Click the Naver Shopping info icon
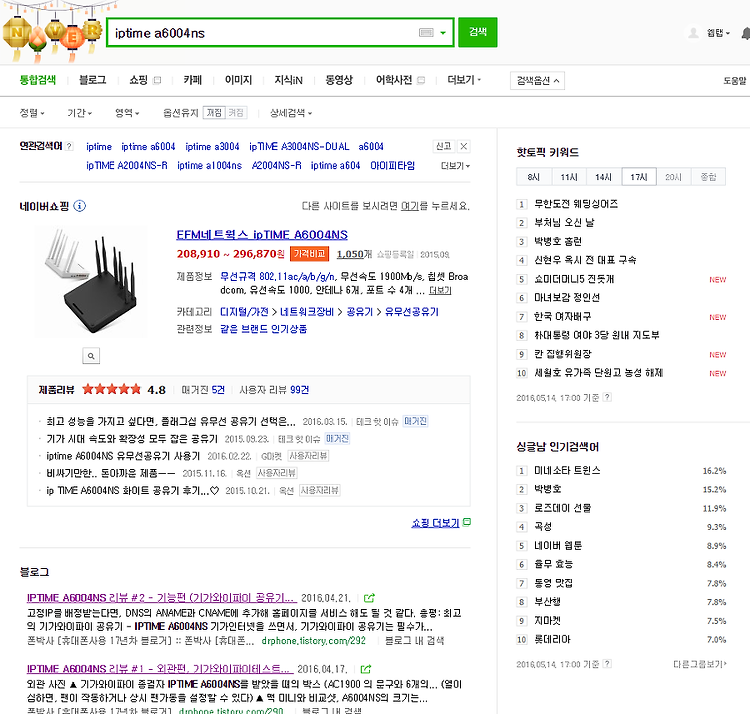The image size is (750, 714). [x=79, y=206]
